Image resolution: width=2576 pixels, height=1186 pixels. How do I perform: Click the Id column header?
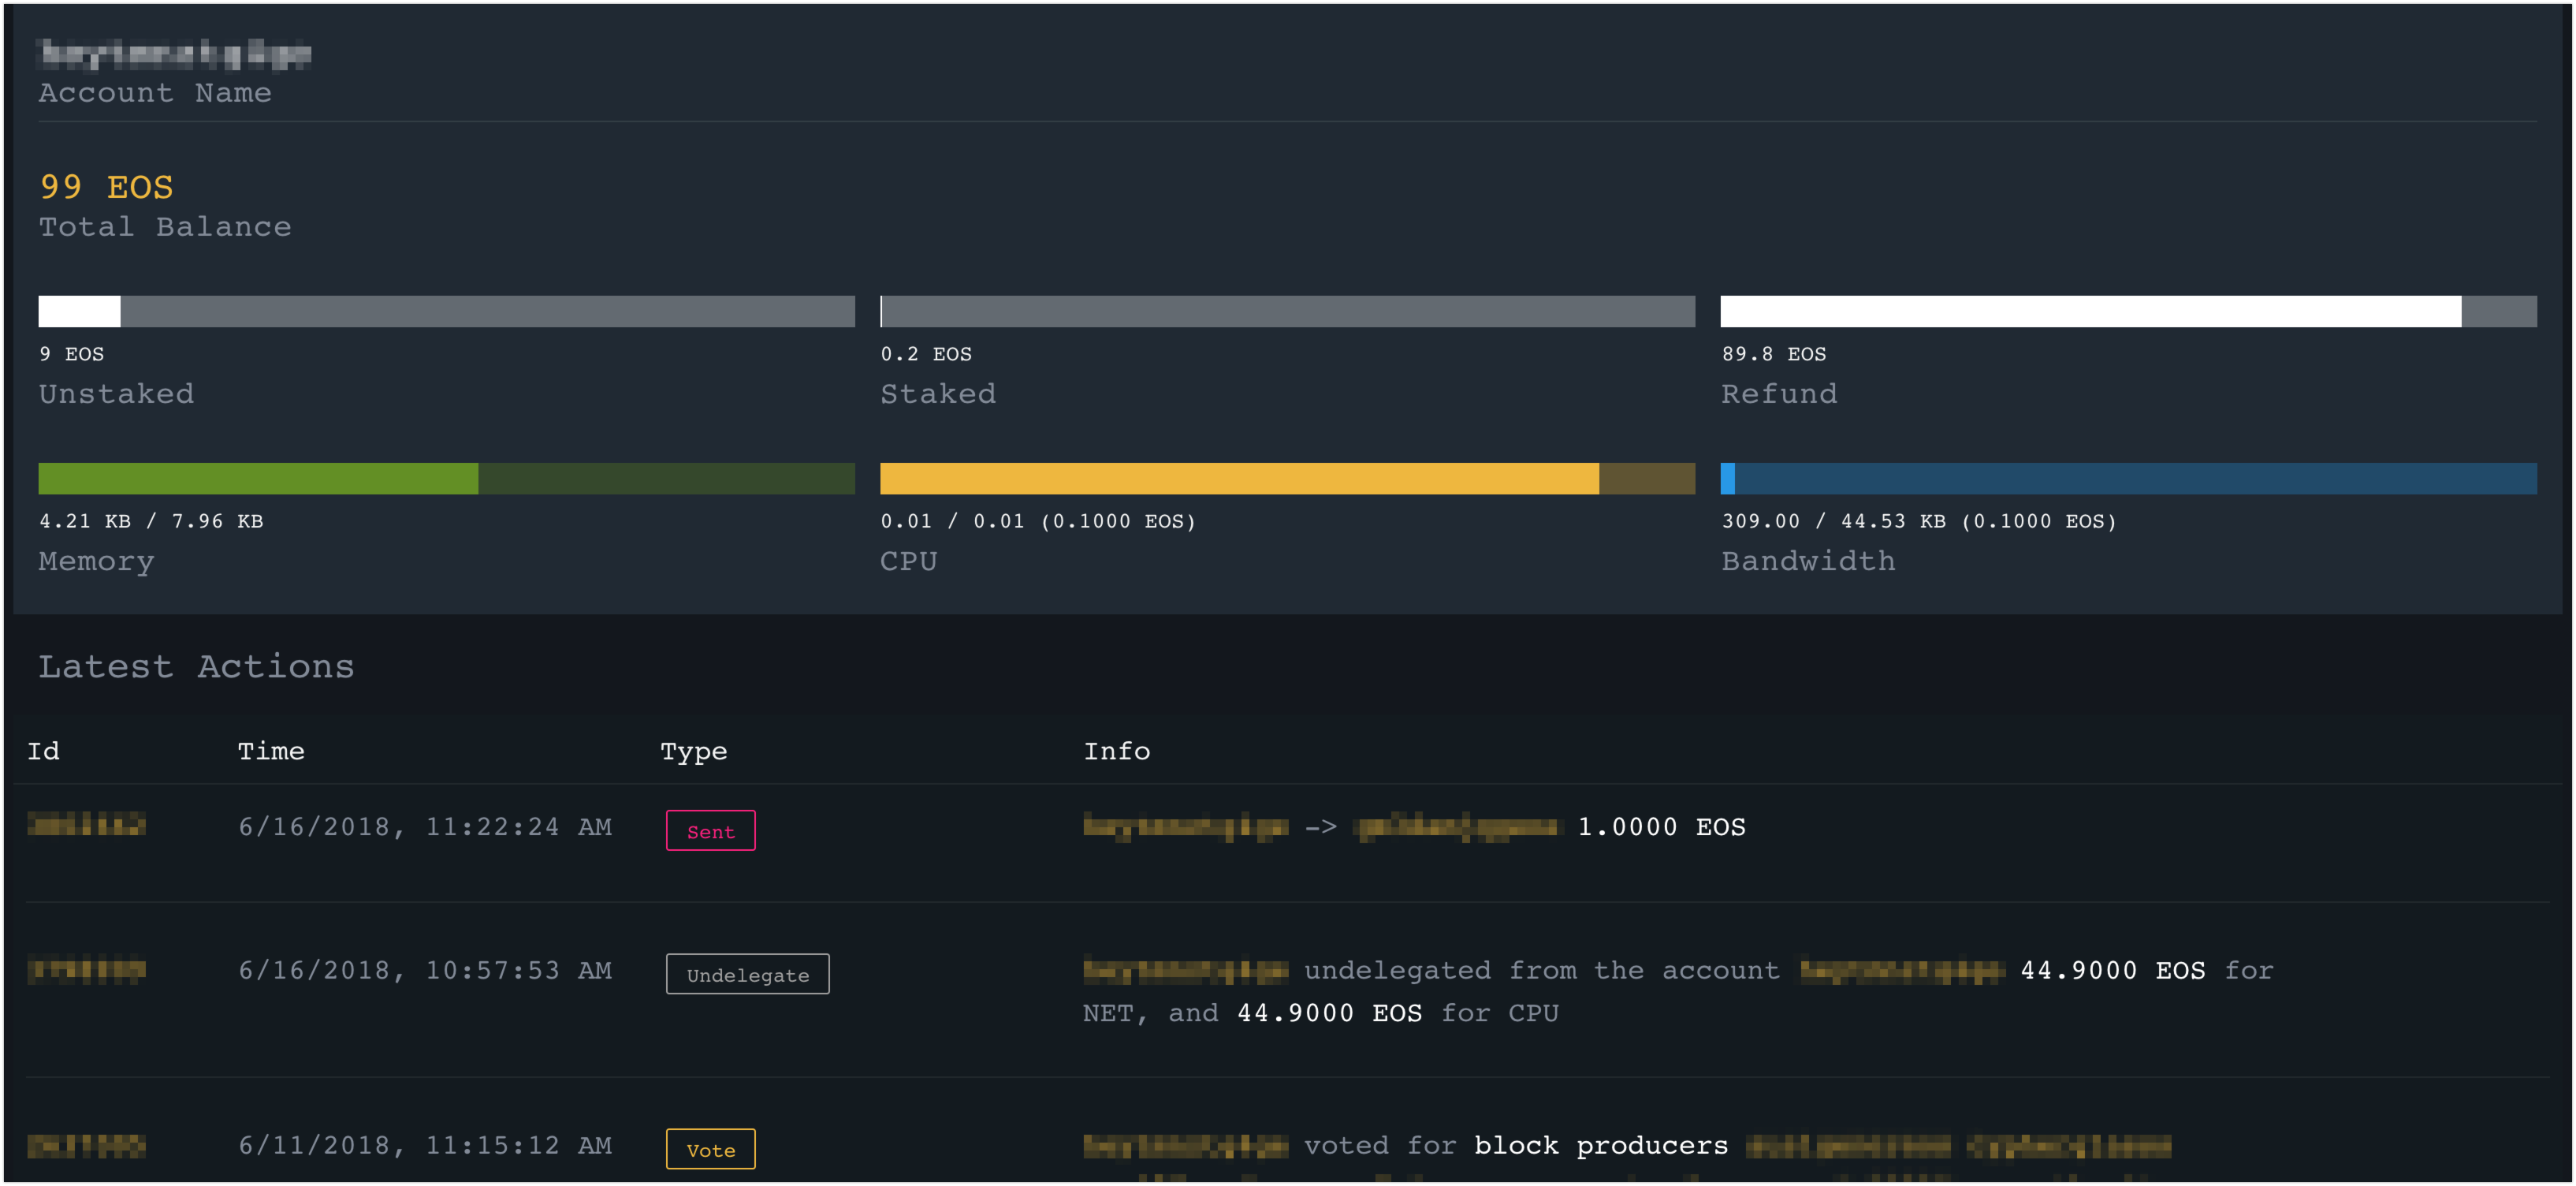tap(43, 751)
